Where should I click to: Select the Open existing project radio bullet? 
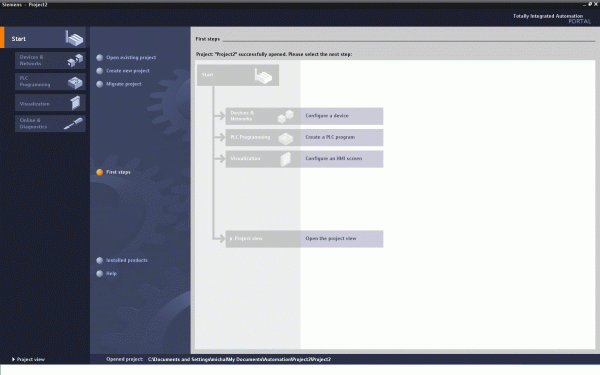(99, 57)
